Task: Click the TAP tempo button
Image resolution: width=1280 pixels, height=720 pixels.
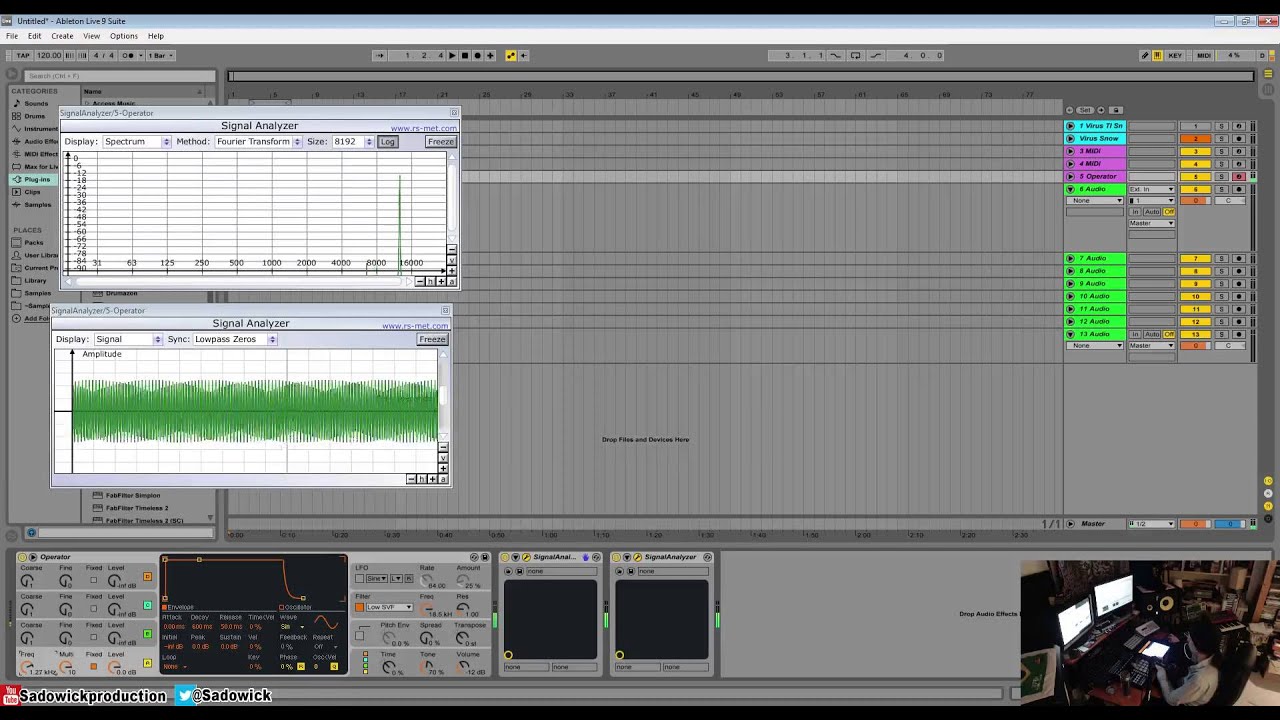Action: click(x=22, y=55)
